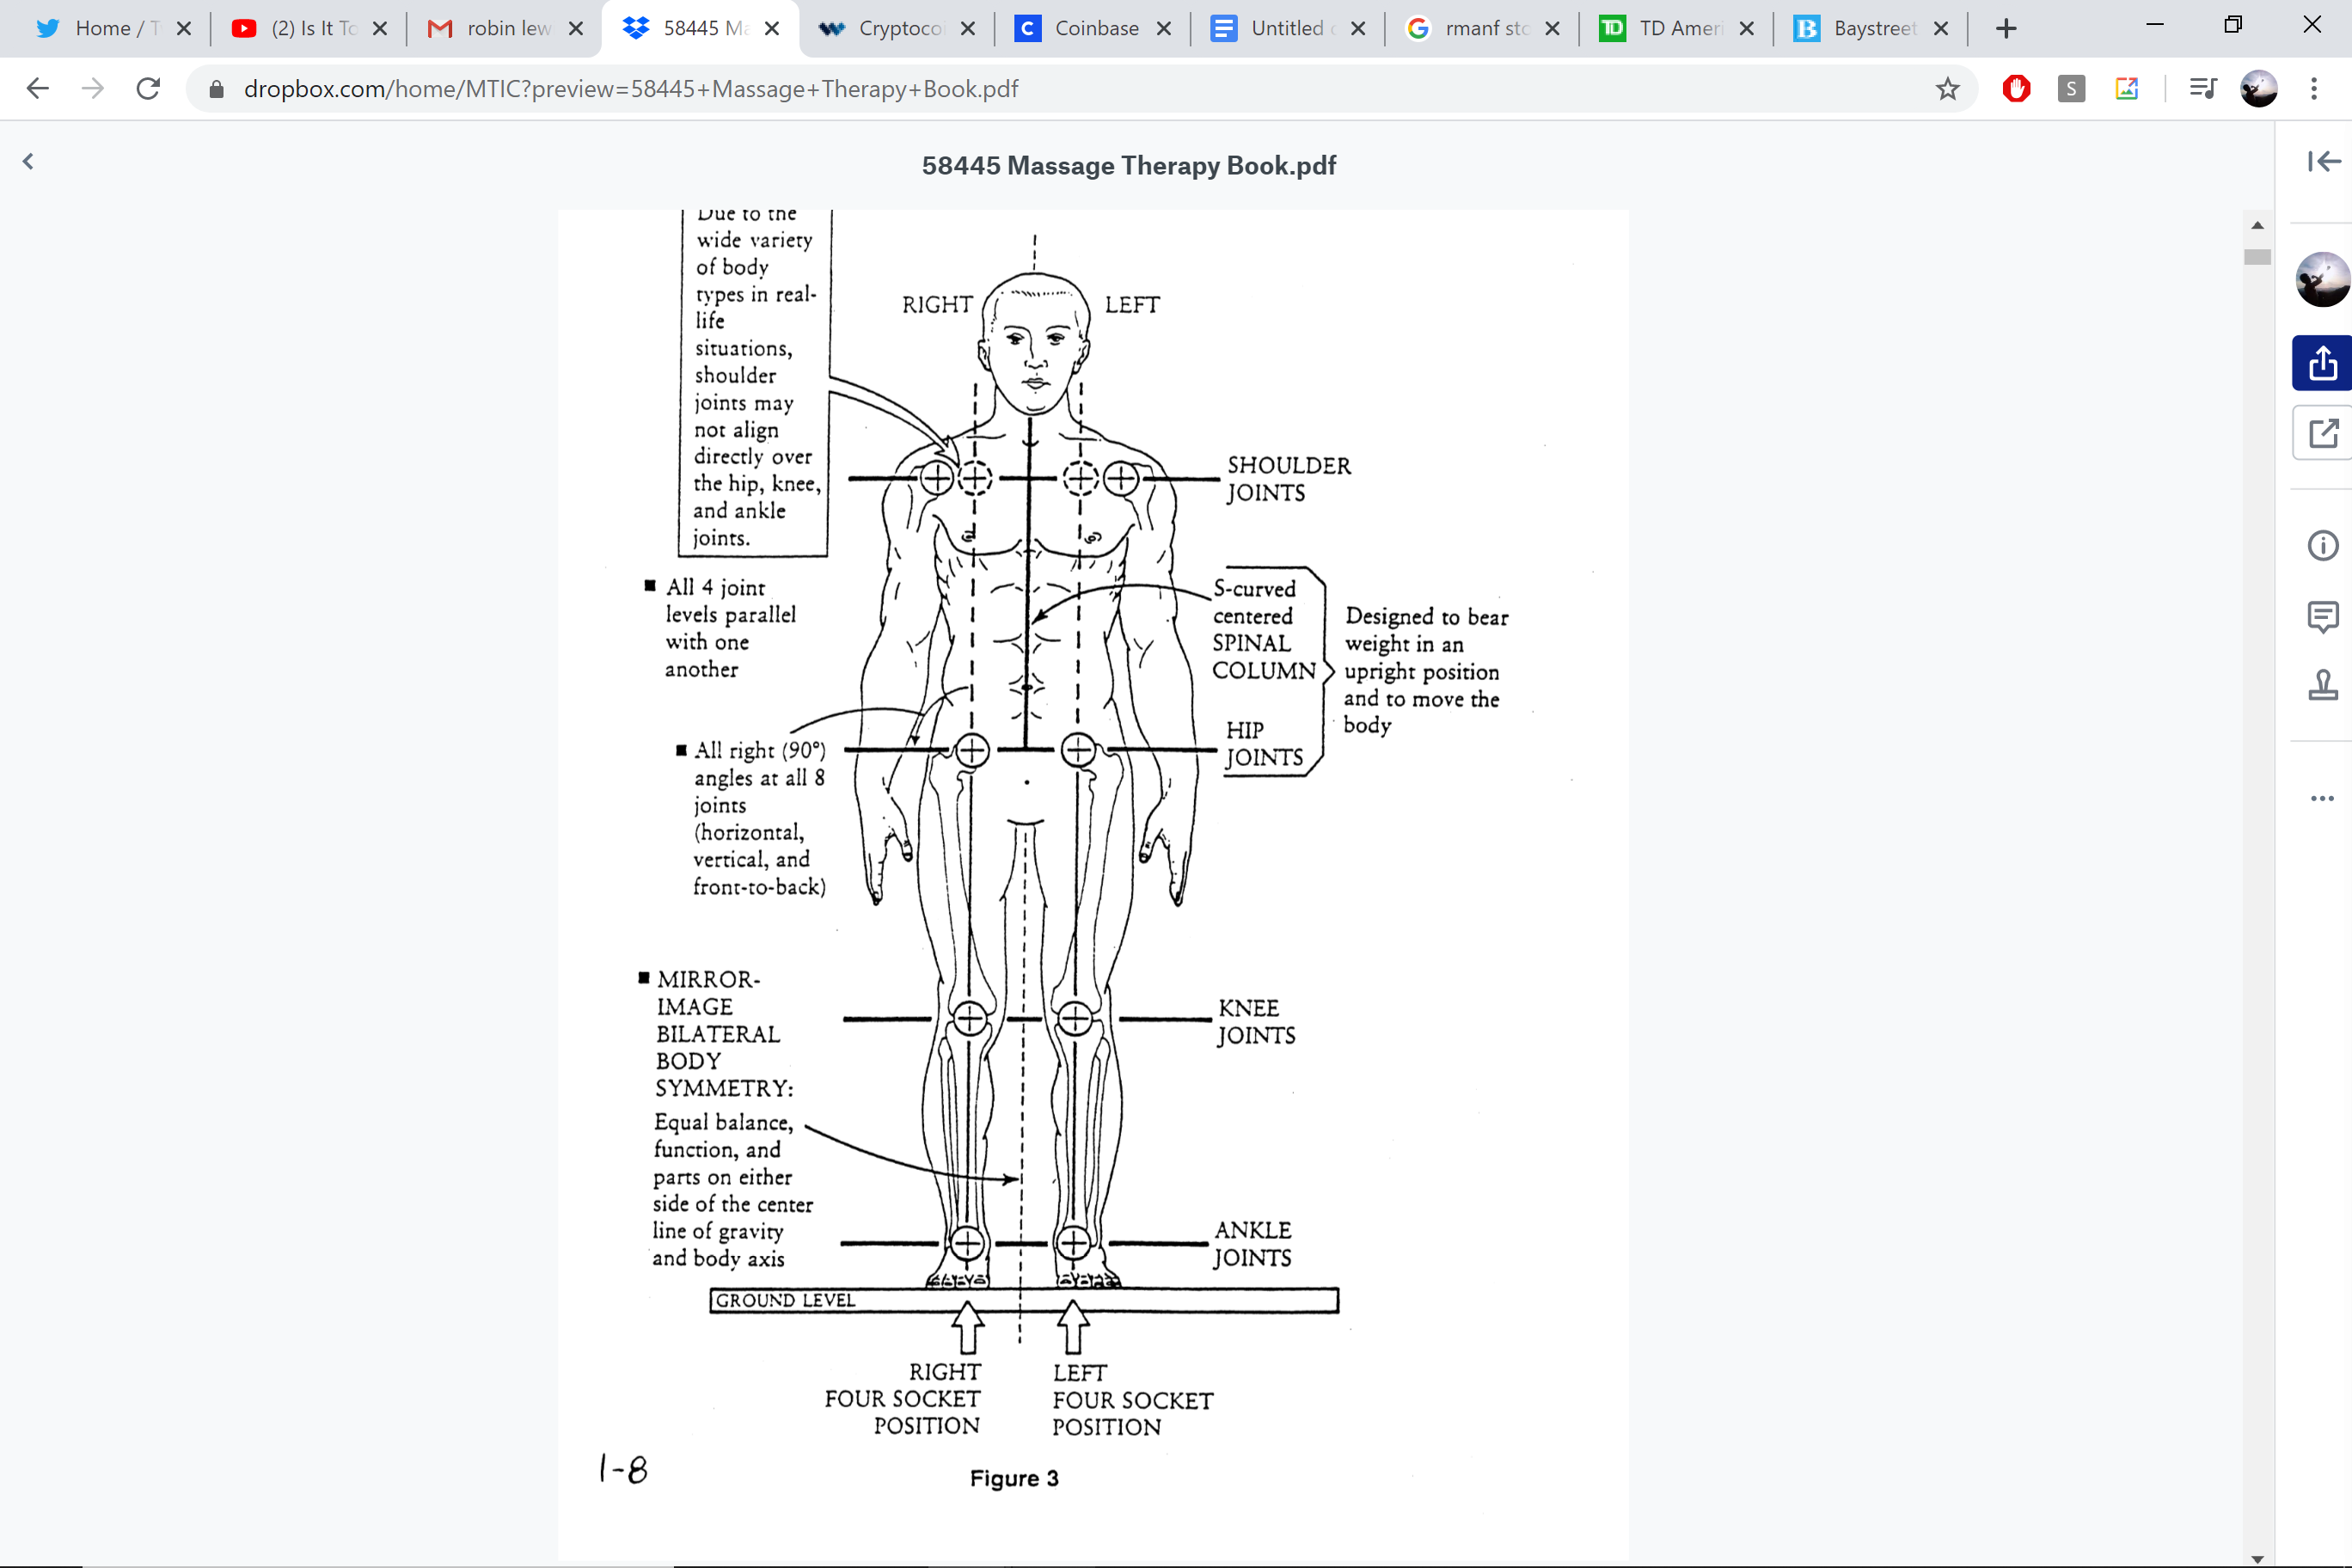Click the Open in external app icon
This screenshot has width=2352, height=1568.
(2322, 432)
